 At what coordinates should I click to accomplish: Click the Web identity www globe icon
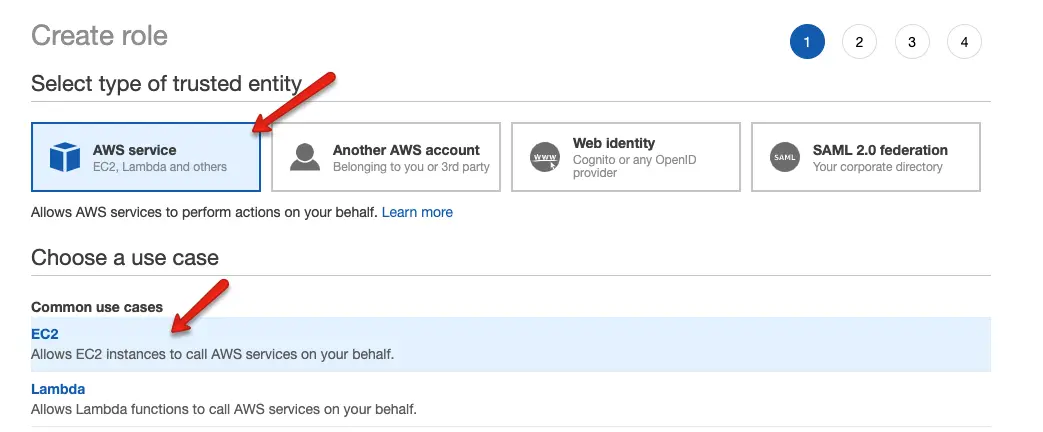coord(545,157)
